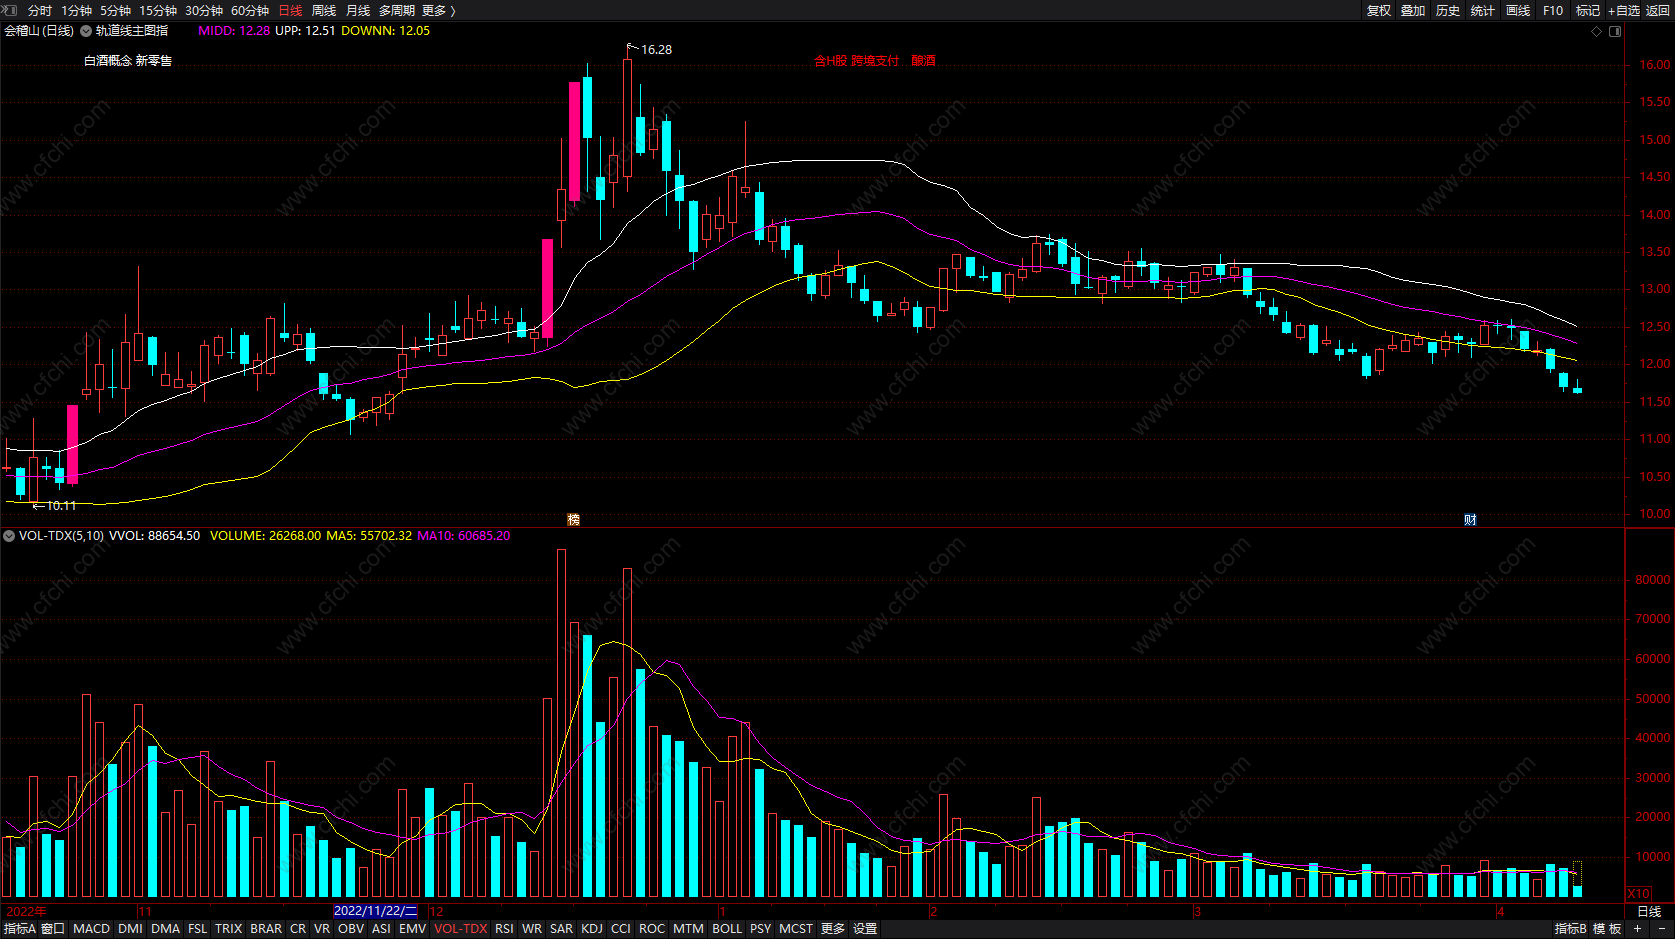Click the 标记 mark button
Screen dimensions: 1675x939
1588,10
